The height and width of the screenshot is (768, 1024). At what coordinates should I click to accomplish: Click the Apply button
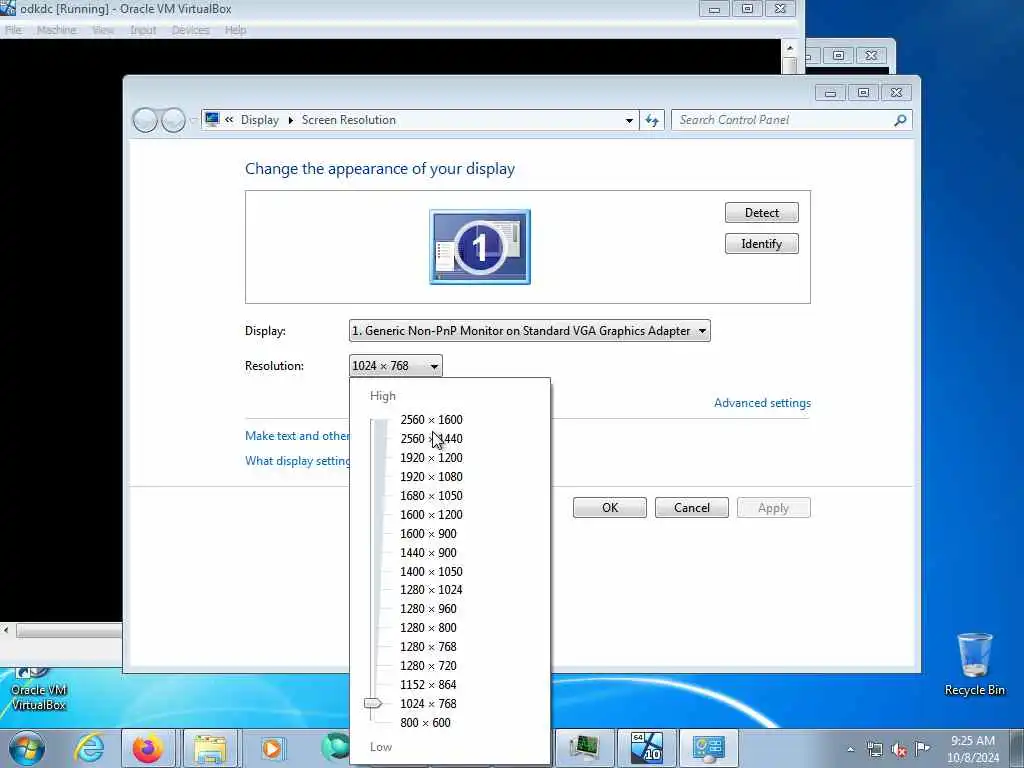point(773,508)
